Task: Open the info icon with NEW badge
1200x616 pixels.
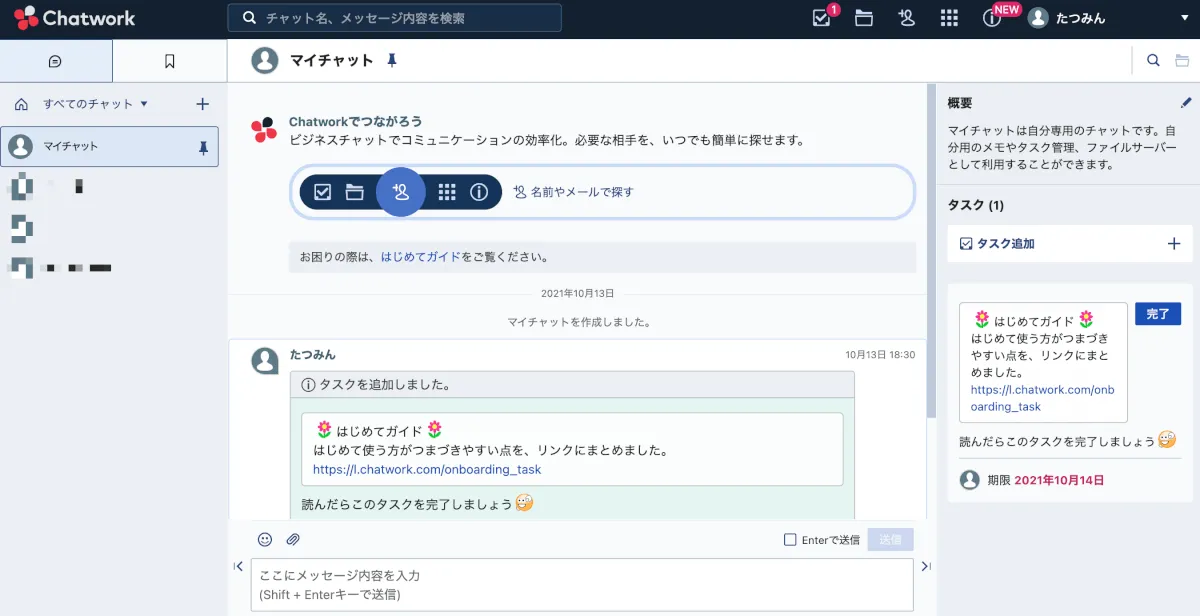Action: [992, 18]
